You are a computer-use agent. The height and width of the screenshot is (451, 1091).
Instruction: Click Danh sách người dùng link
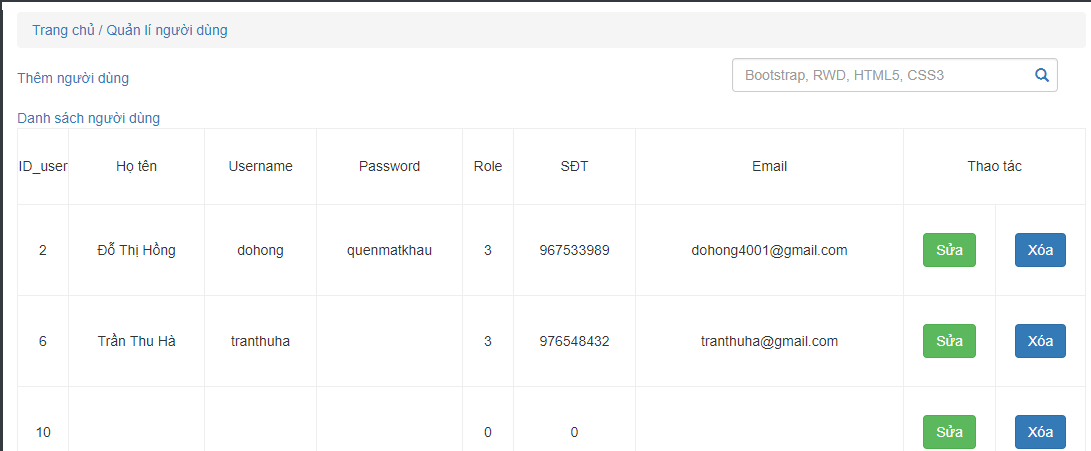[x=88, y=118]
